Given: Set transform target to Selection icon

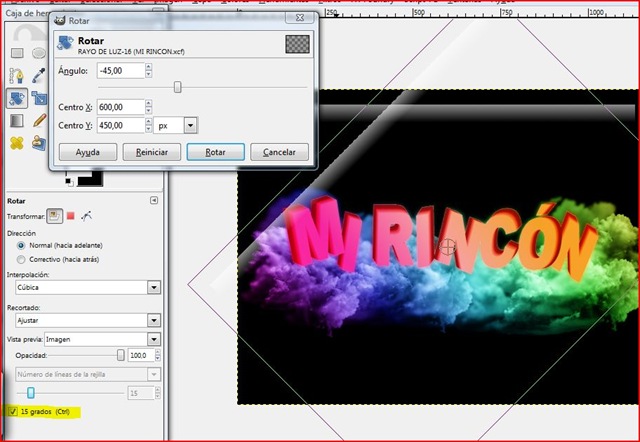Looking at the screenshot, I should click(x=71, y=215).
